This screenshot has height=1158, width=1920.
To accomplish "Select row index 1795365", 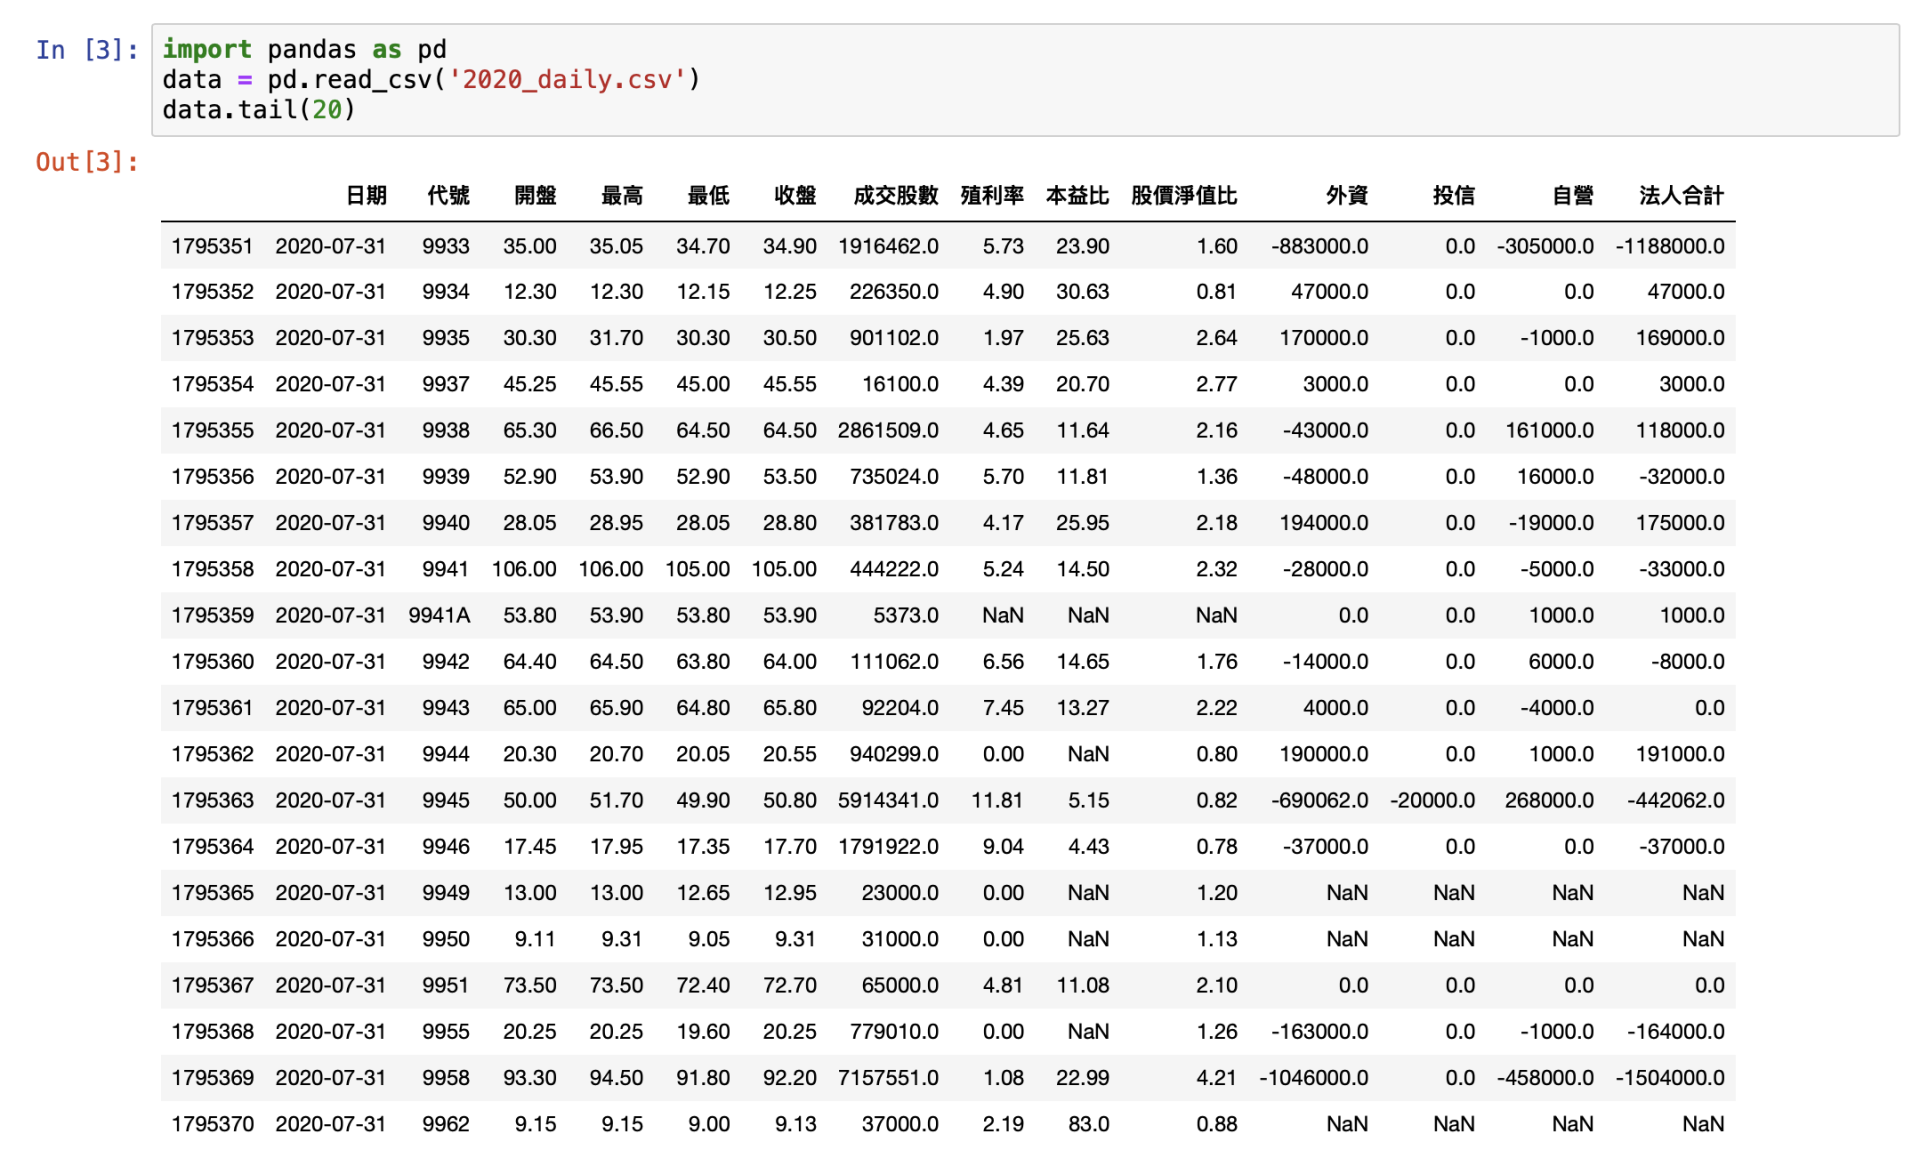I will [212, 893].
